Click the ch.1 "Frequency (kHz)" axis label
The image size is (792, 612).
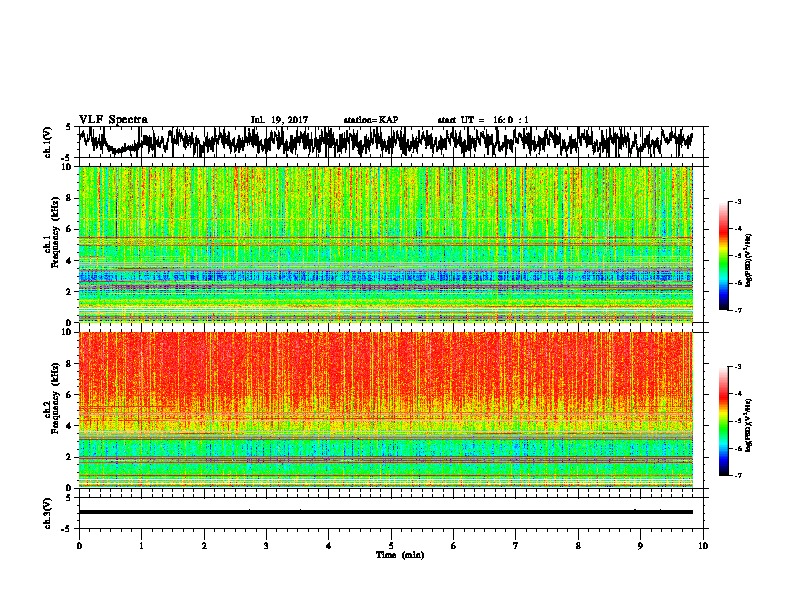click(55, 232)
